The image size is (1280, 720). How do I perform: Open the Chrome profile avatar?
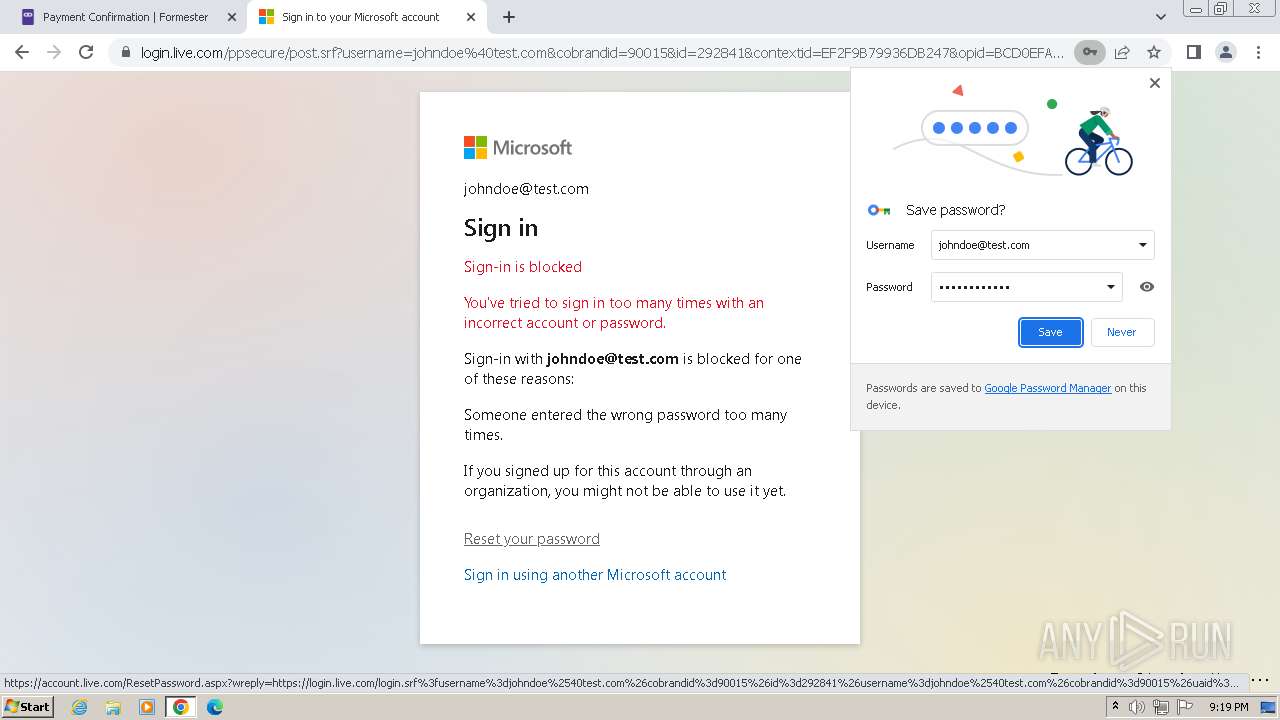[1225, 52]
